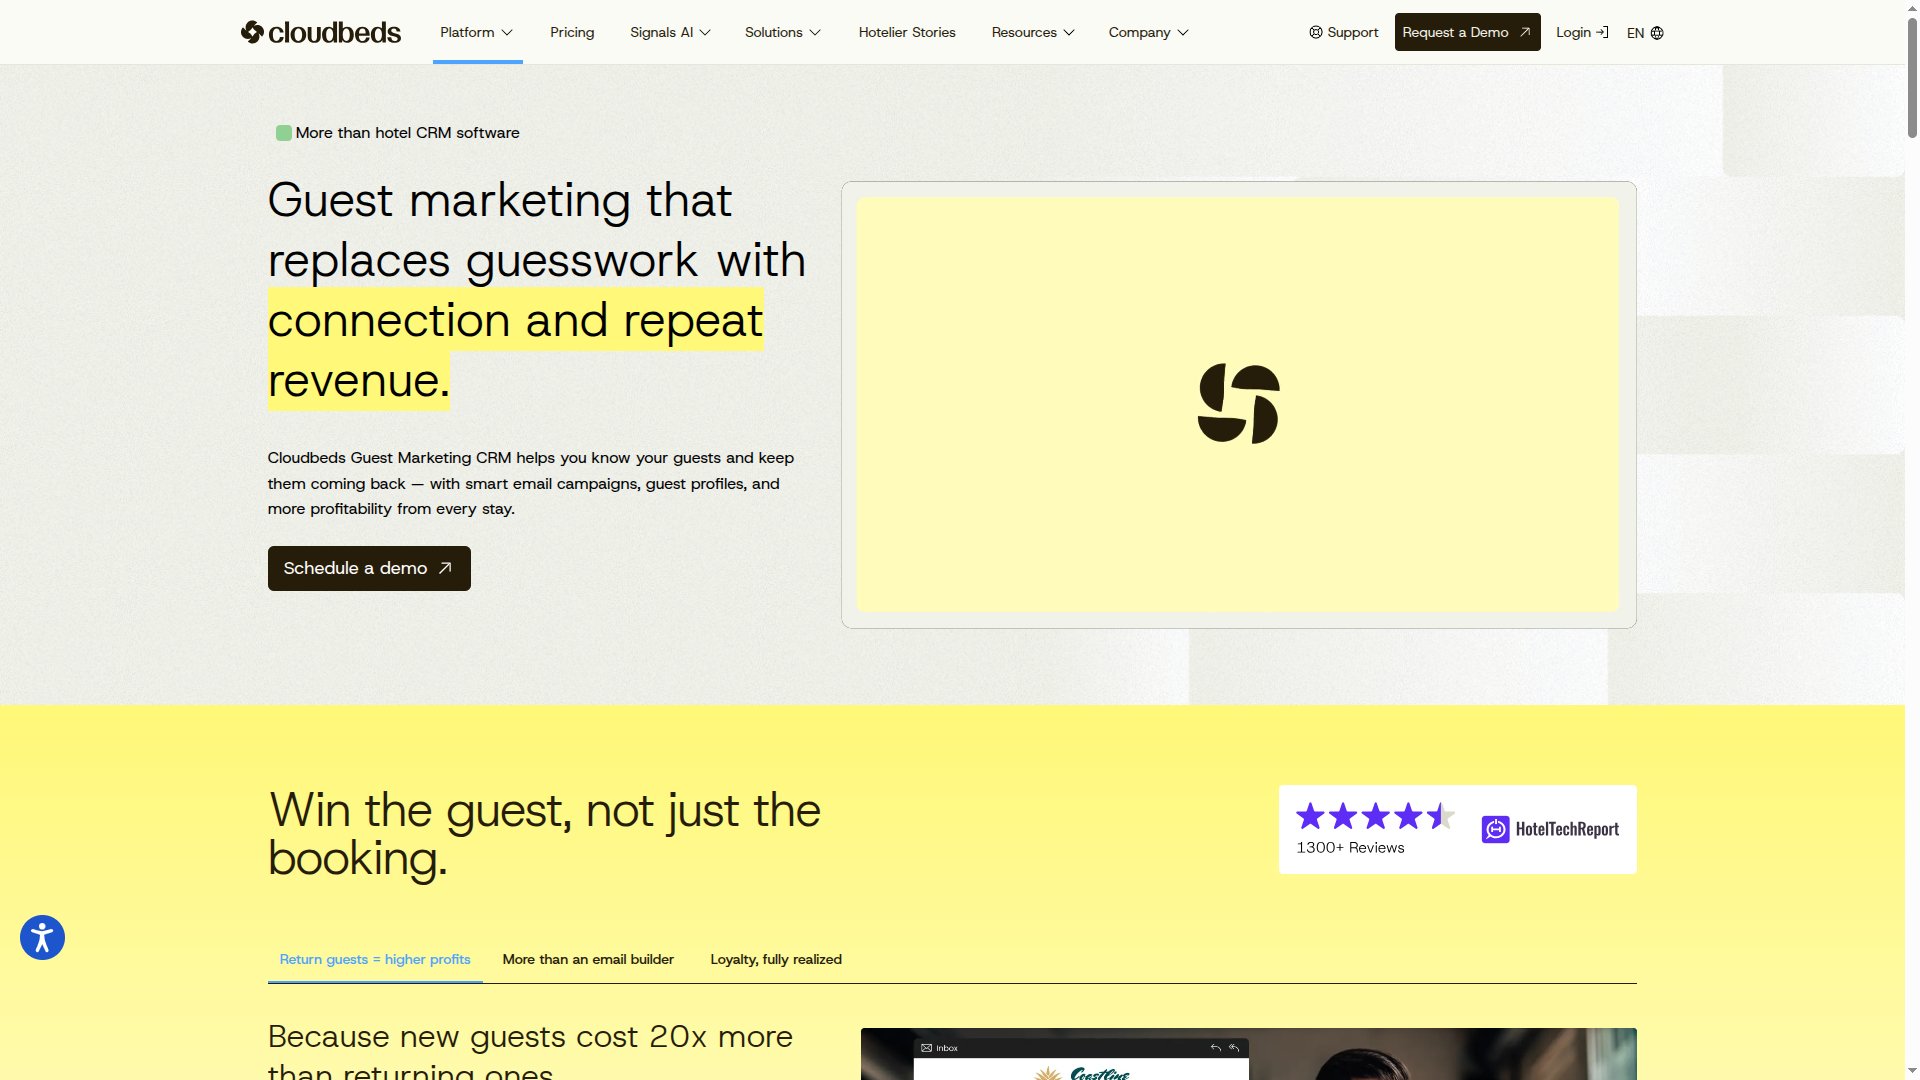Image resolution: width=1920 pixels, height=1080 pixels.
Task: Click the Cloudbeds S mark in yellow card
Action: click(x=1238, y=404)
